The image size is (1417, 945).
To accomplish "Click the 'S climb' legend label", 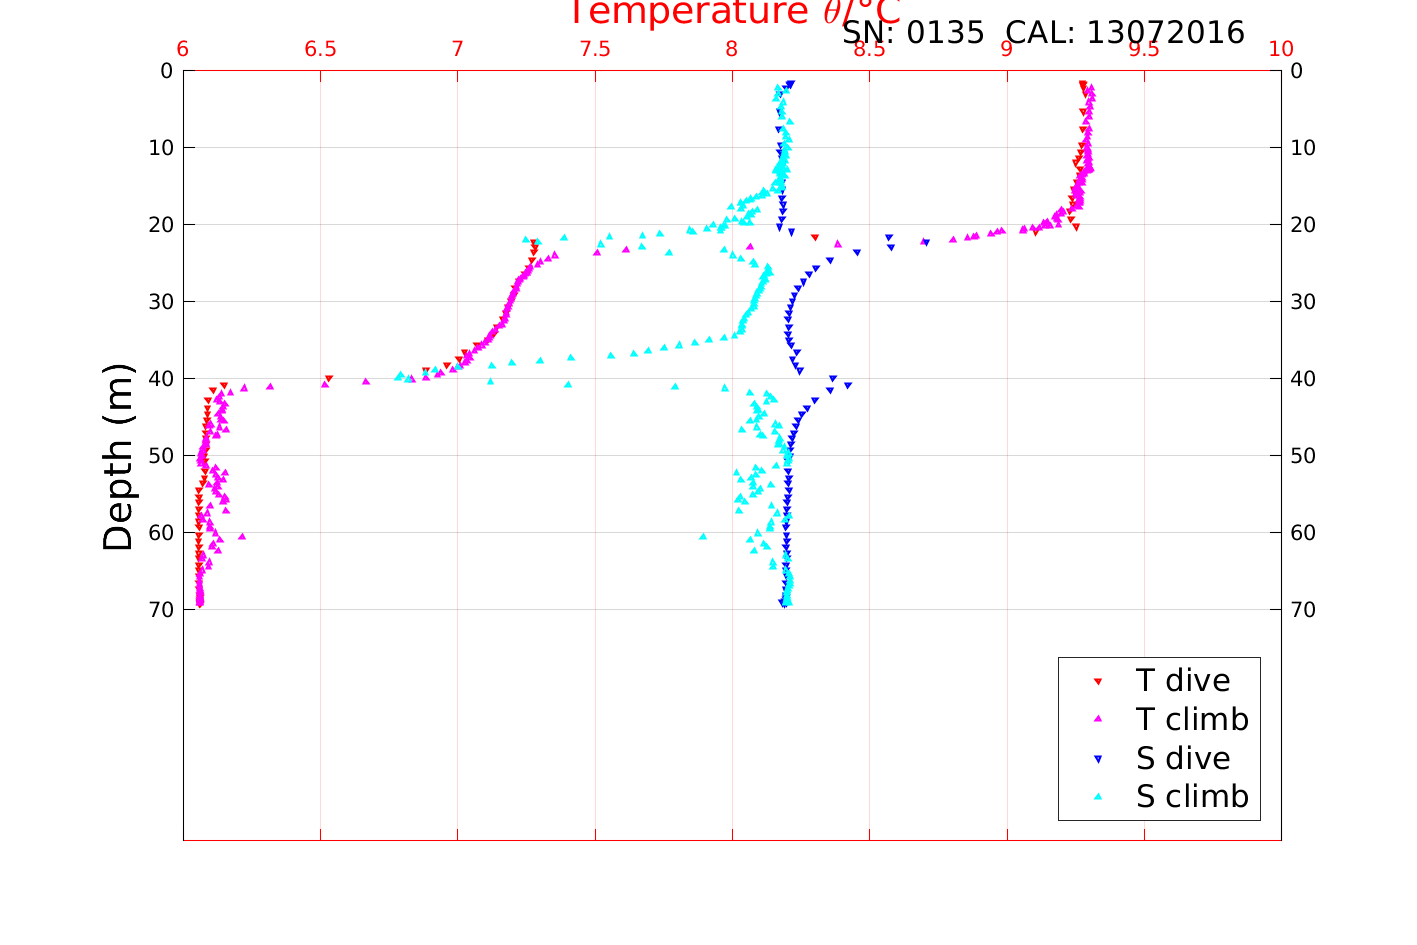I will (x=1192, y=797).
